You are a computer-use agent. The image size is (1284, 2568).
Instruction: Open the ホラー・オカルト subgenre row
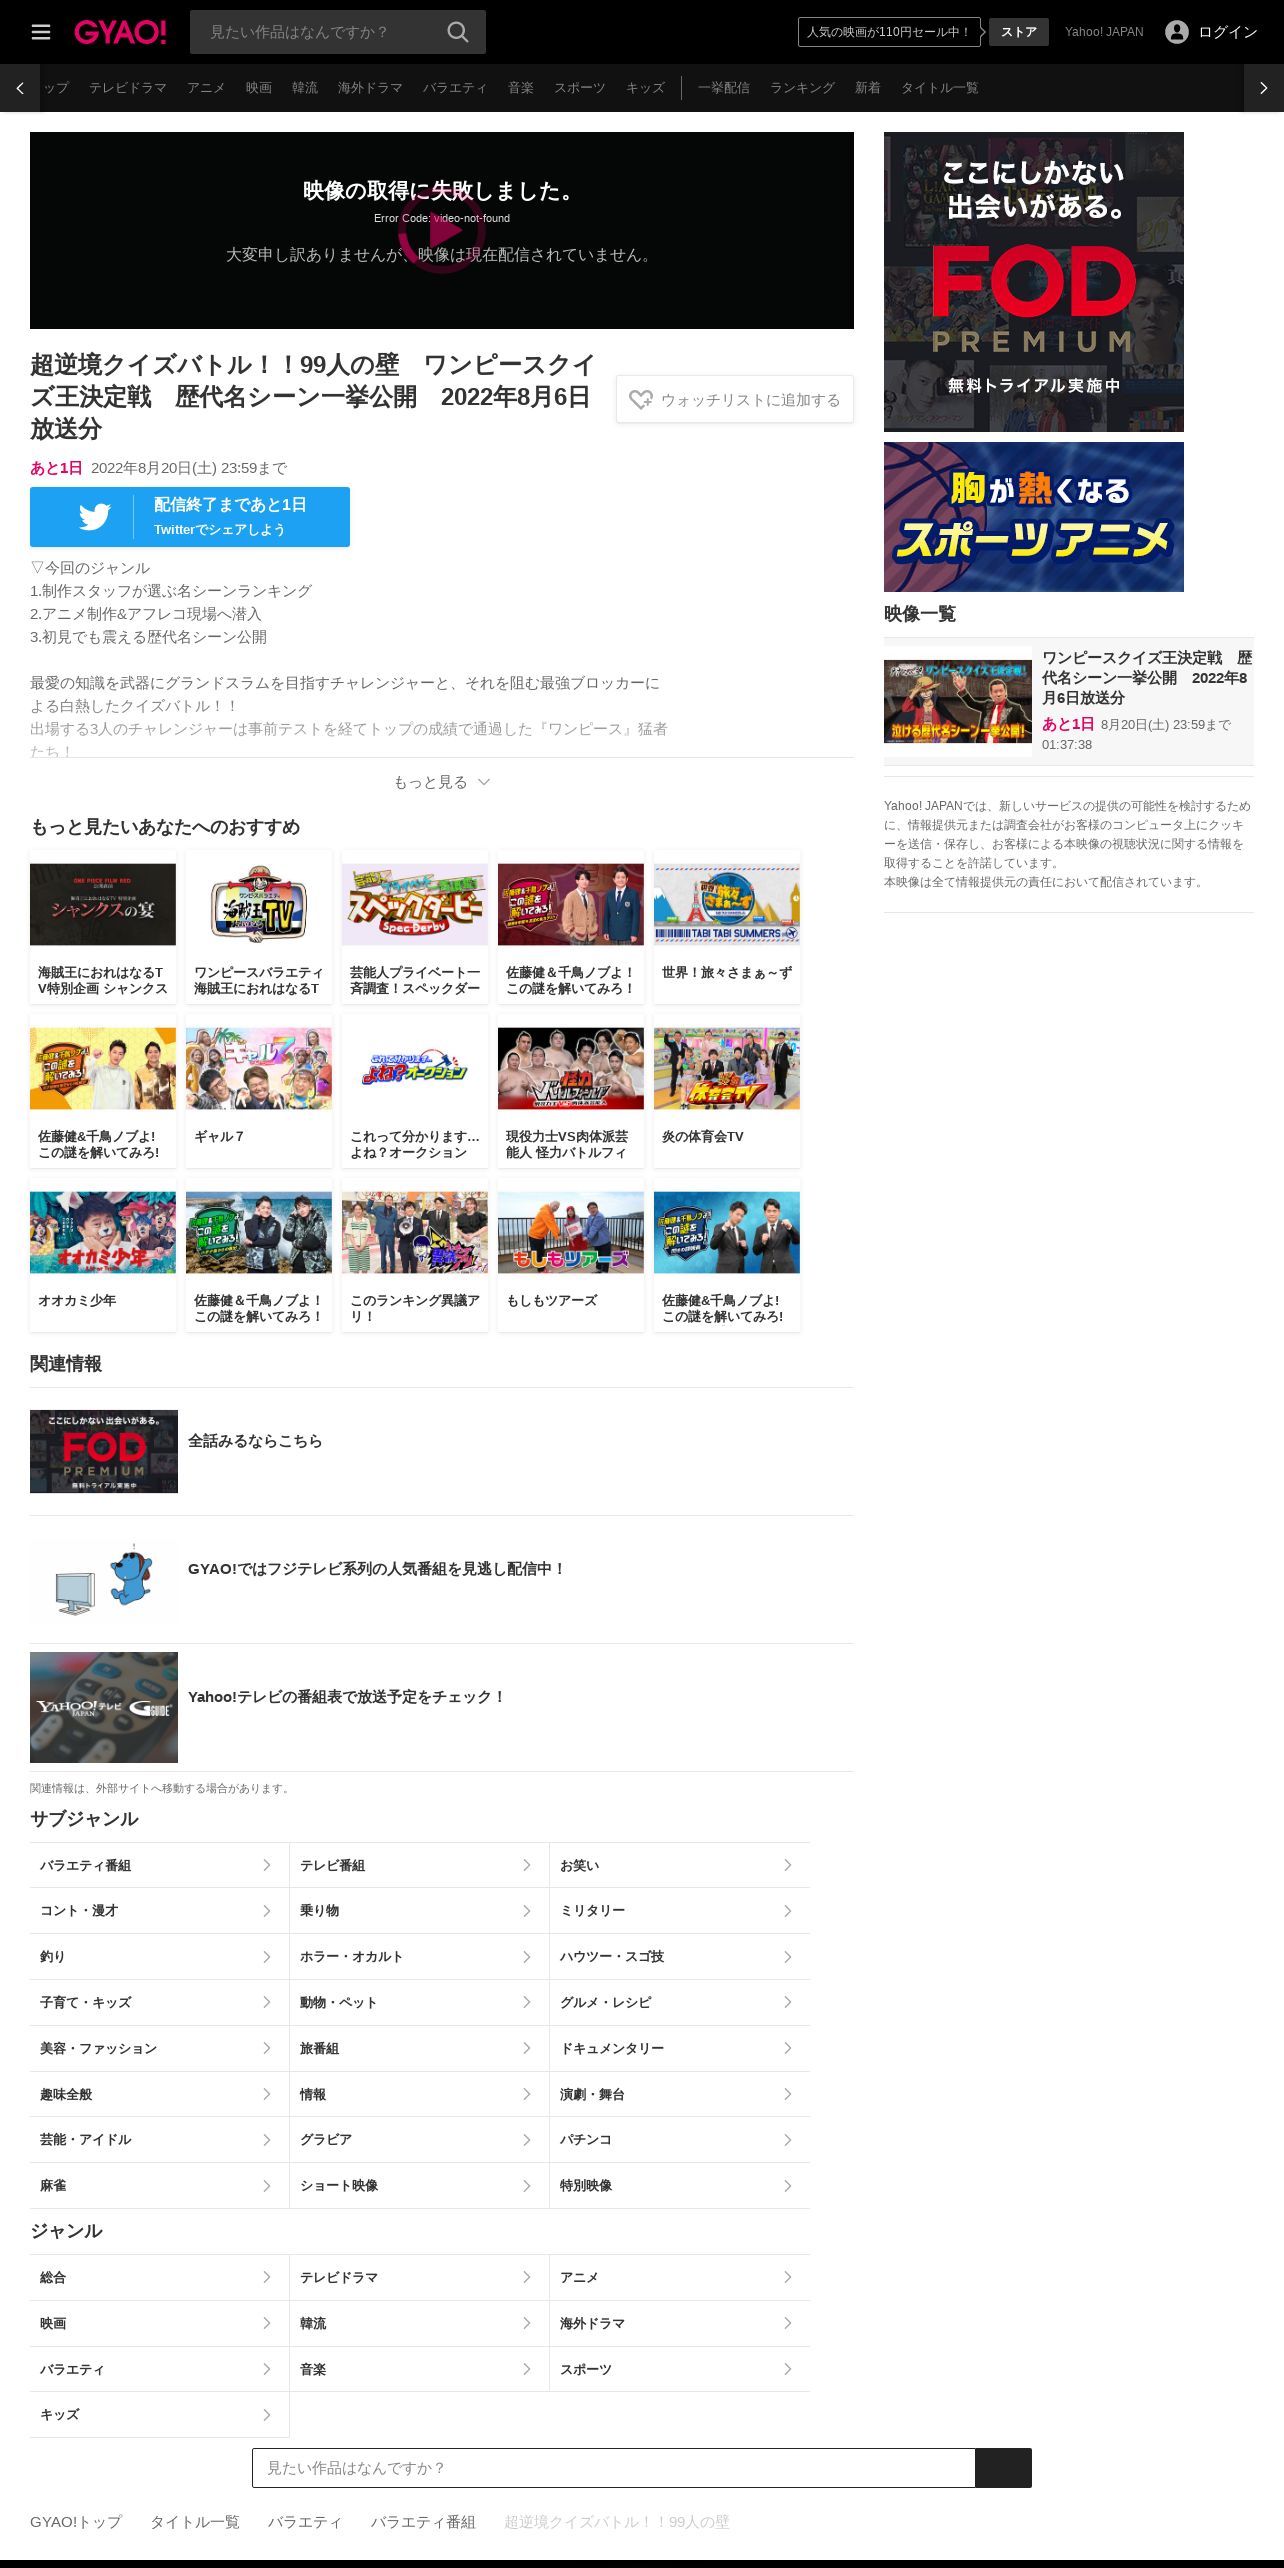(x=419, y=1957)
